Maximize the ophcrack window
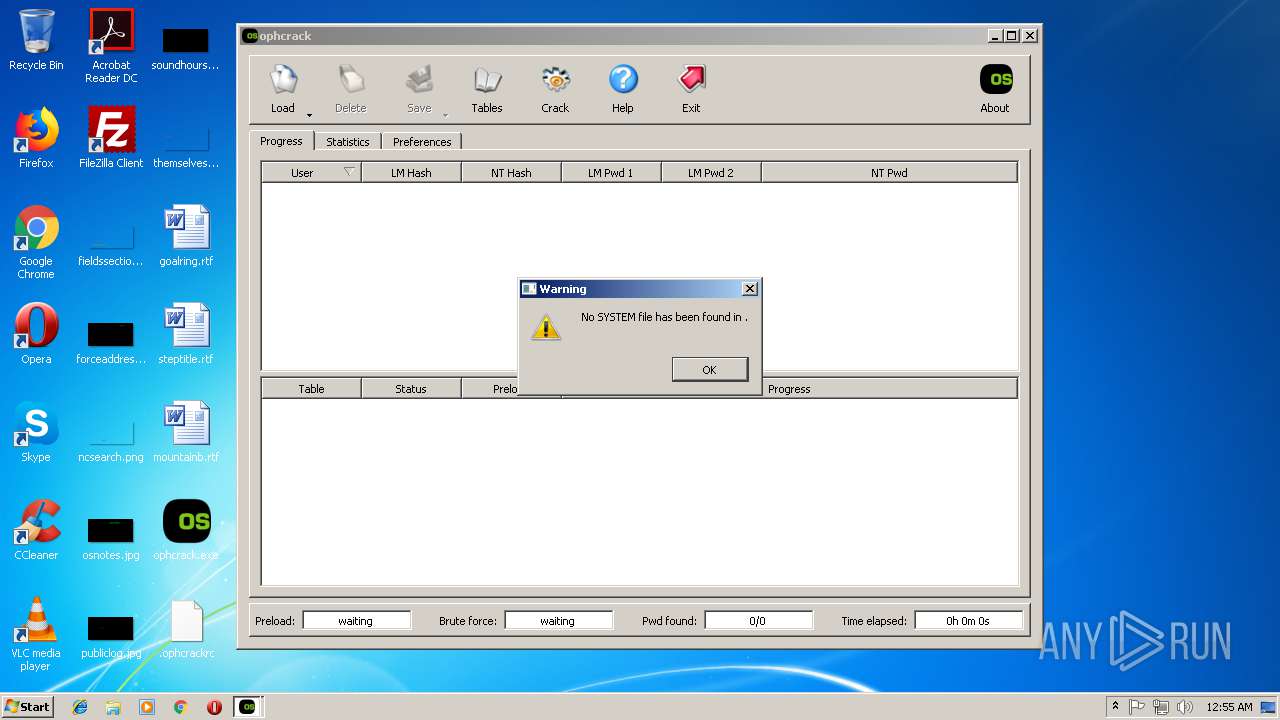This screenshot has width=1280, height=720. [1012, 36]
